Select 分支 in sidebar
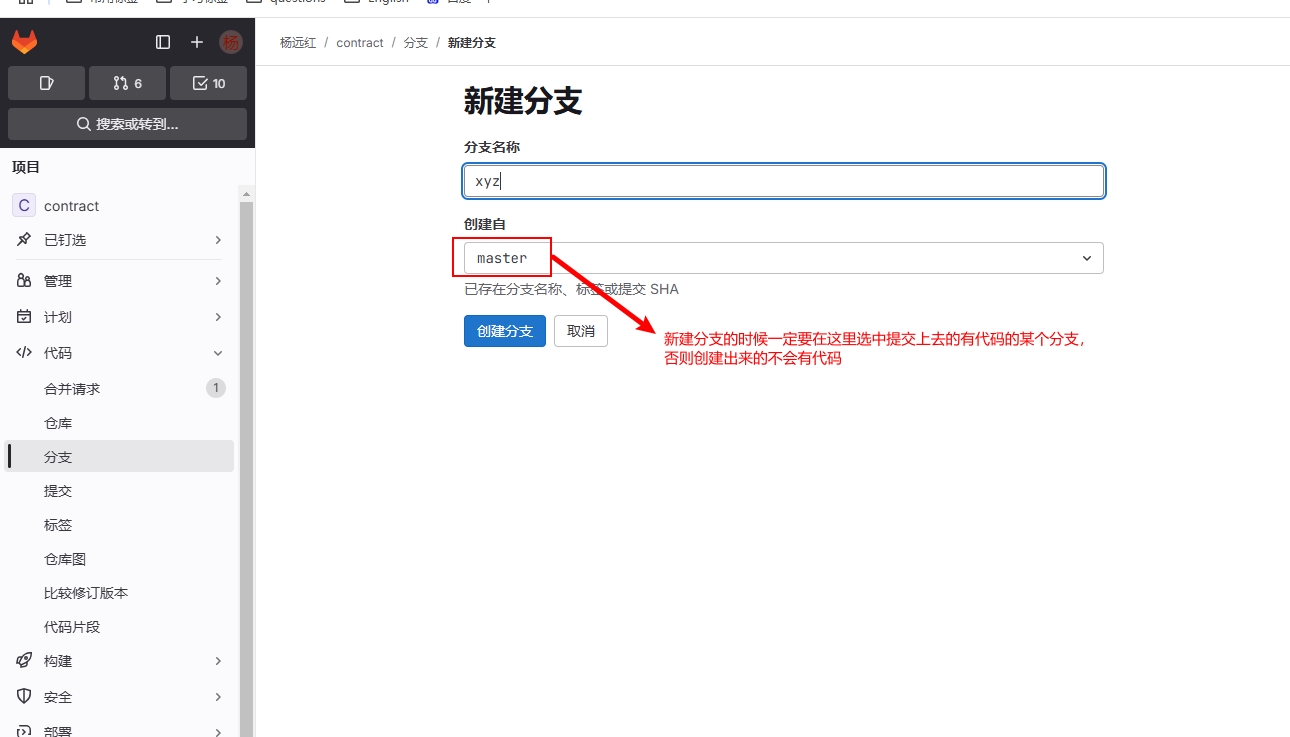 119,457
